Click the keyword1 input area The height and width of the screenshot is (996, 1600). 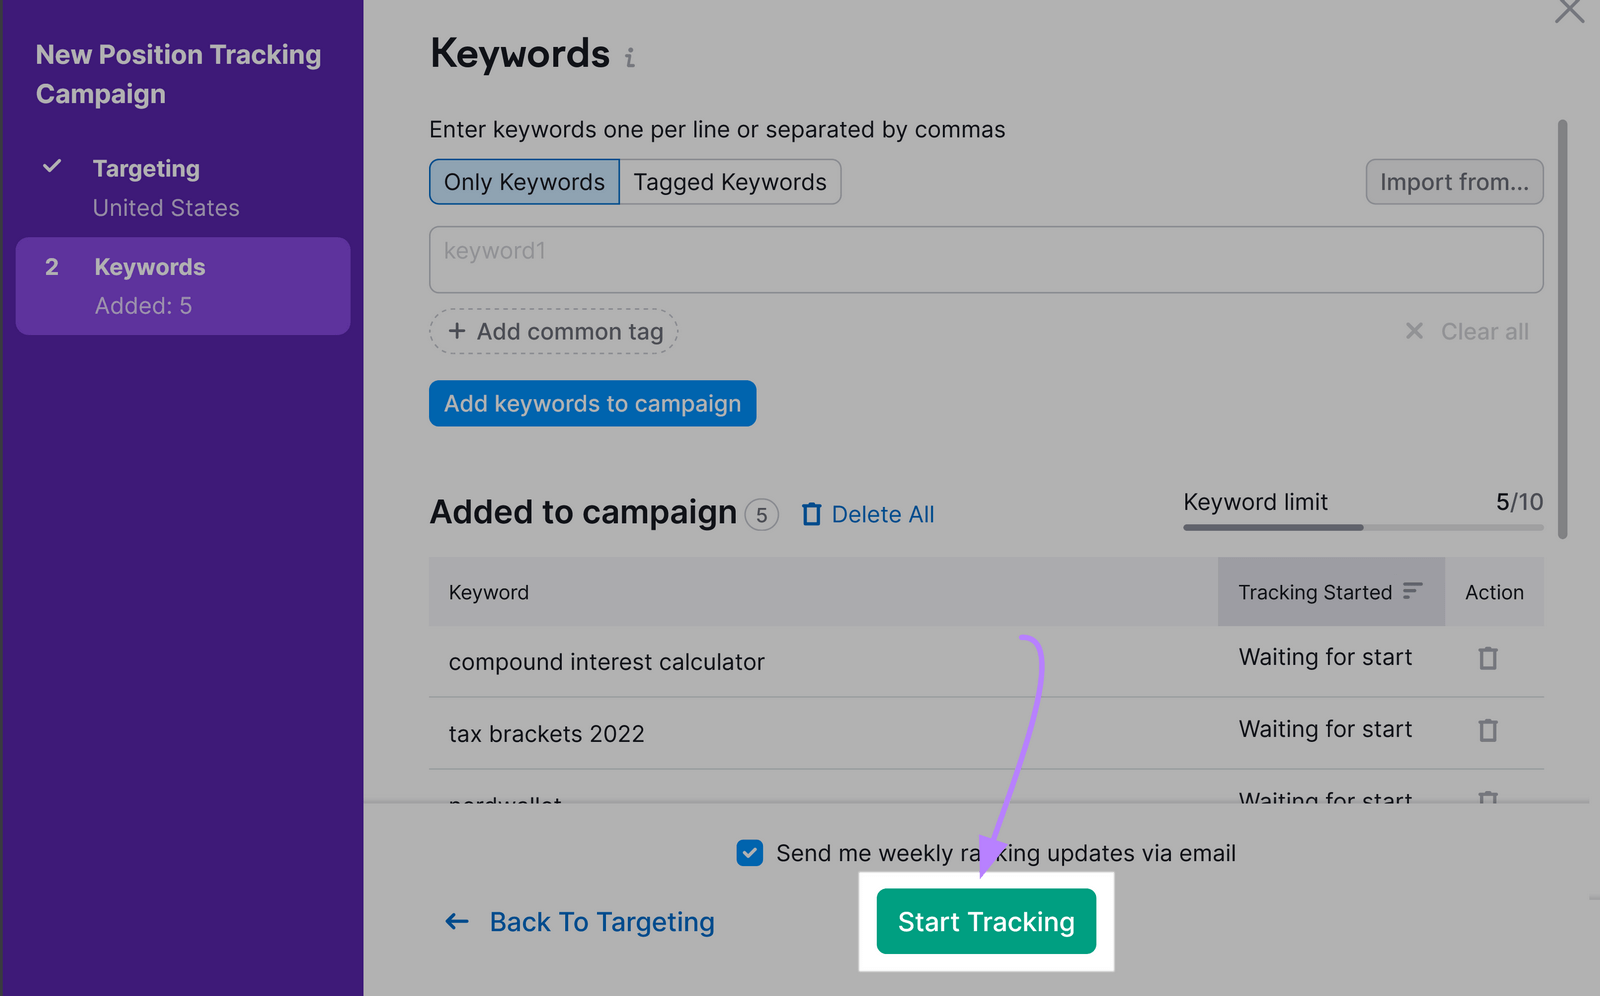tap(987, 259)
